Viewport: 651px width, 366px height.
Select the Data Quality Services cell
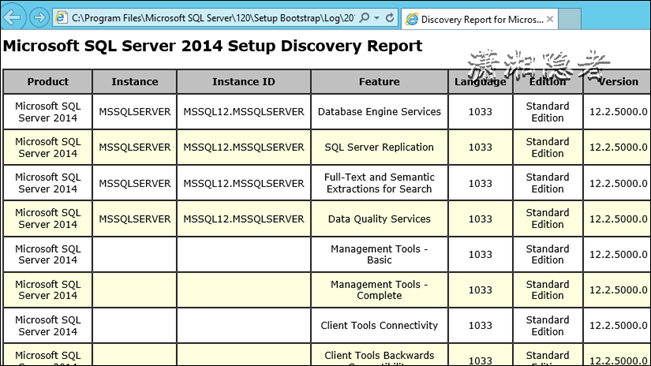[379, 219]
